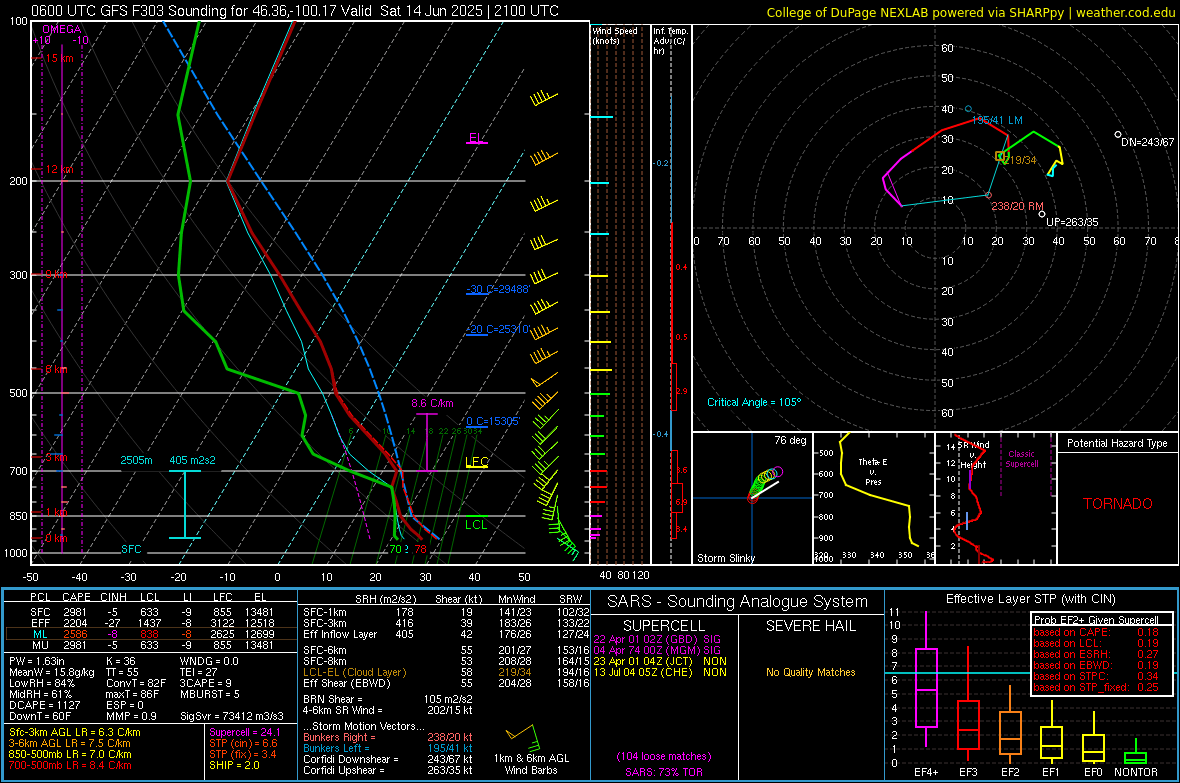Click the 238/20 RM hodograph label
1180x783 pixels.
click(1017, 206)
